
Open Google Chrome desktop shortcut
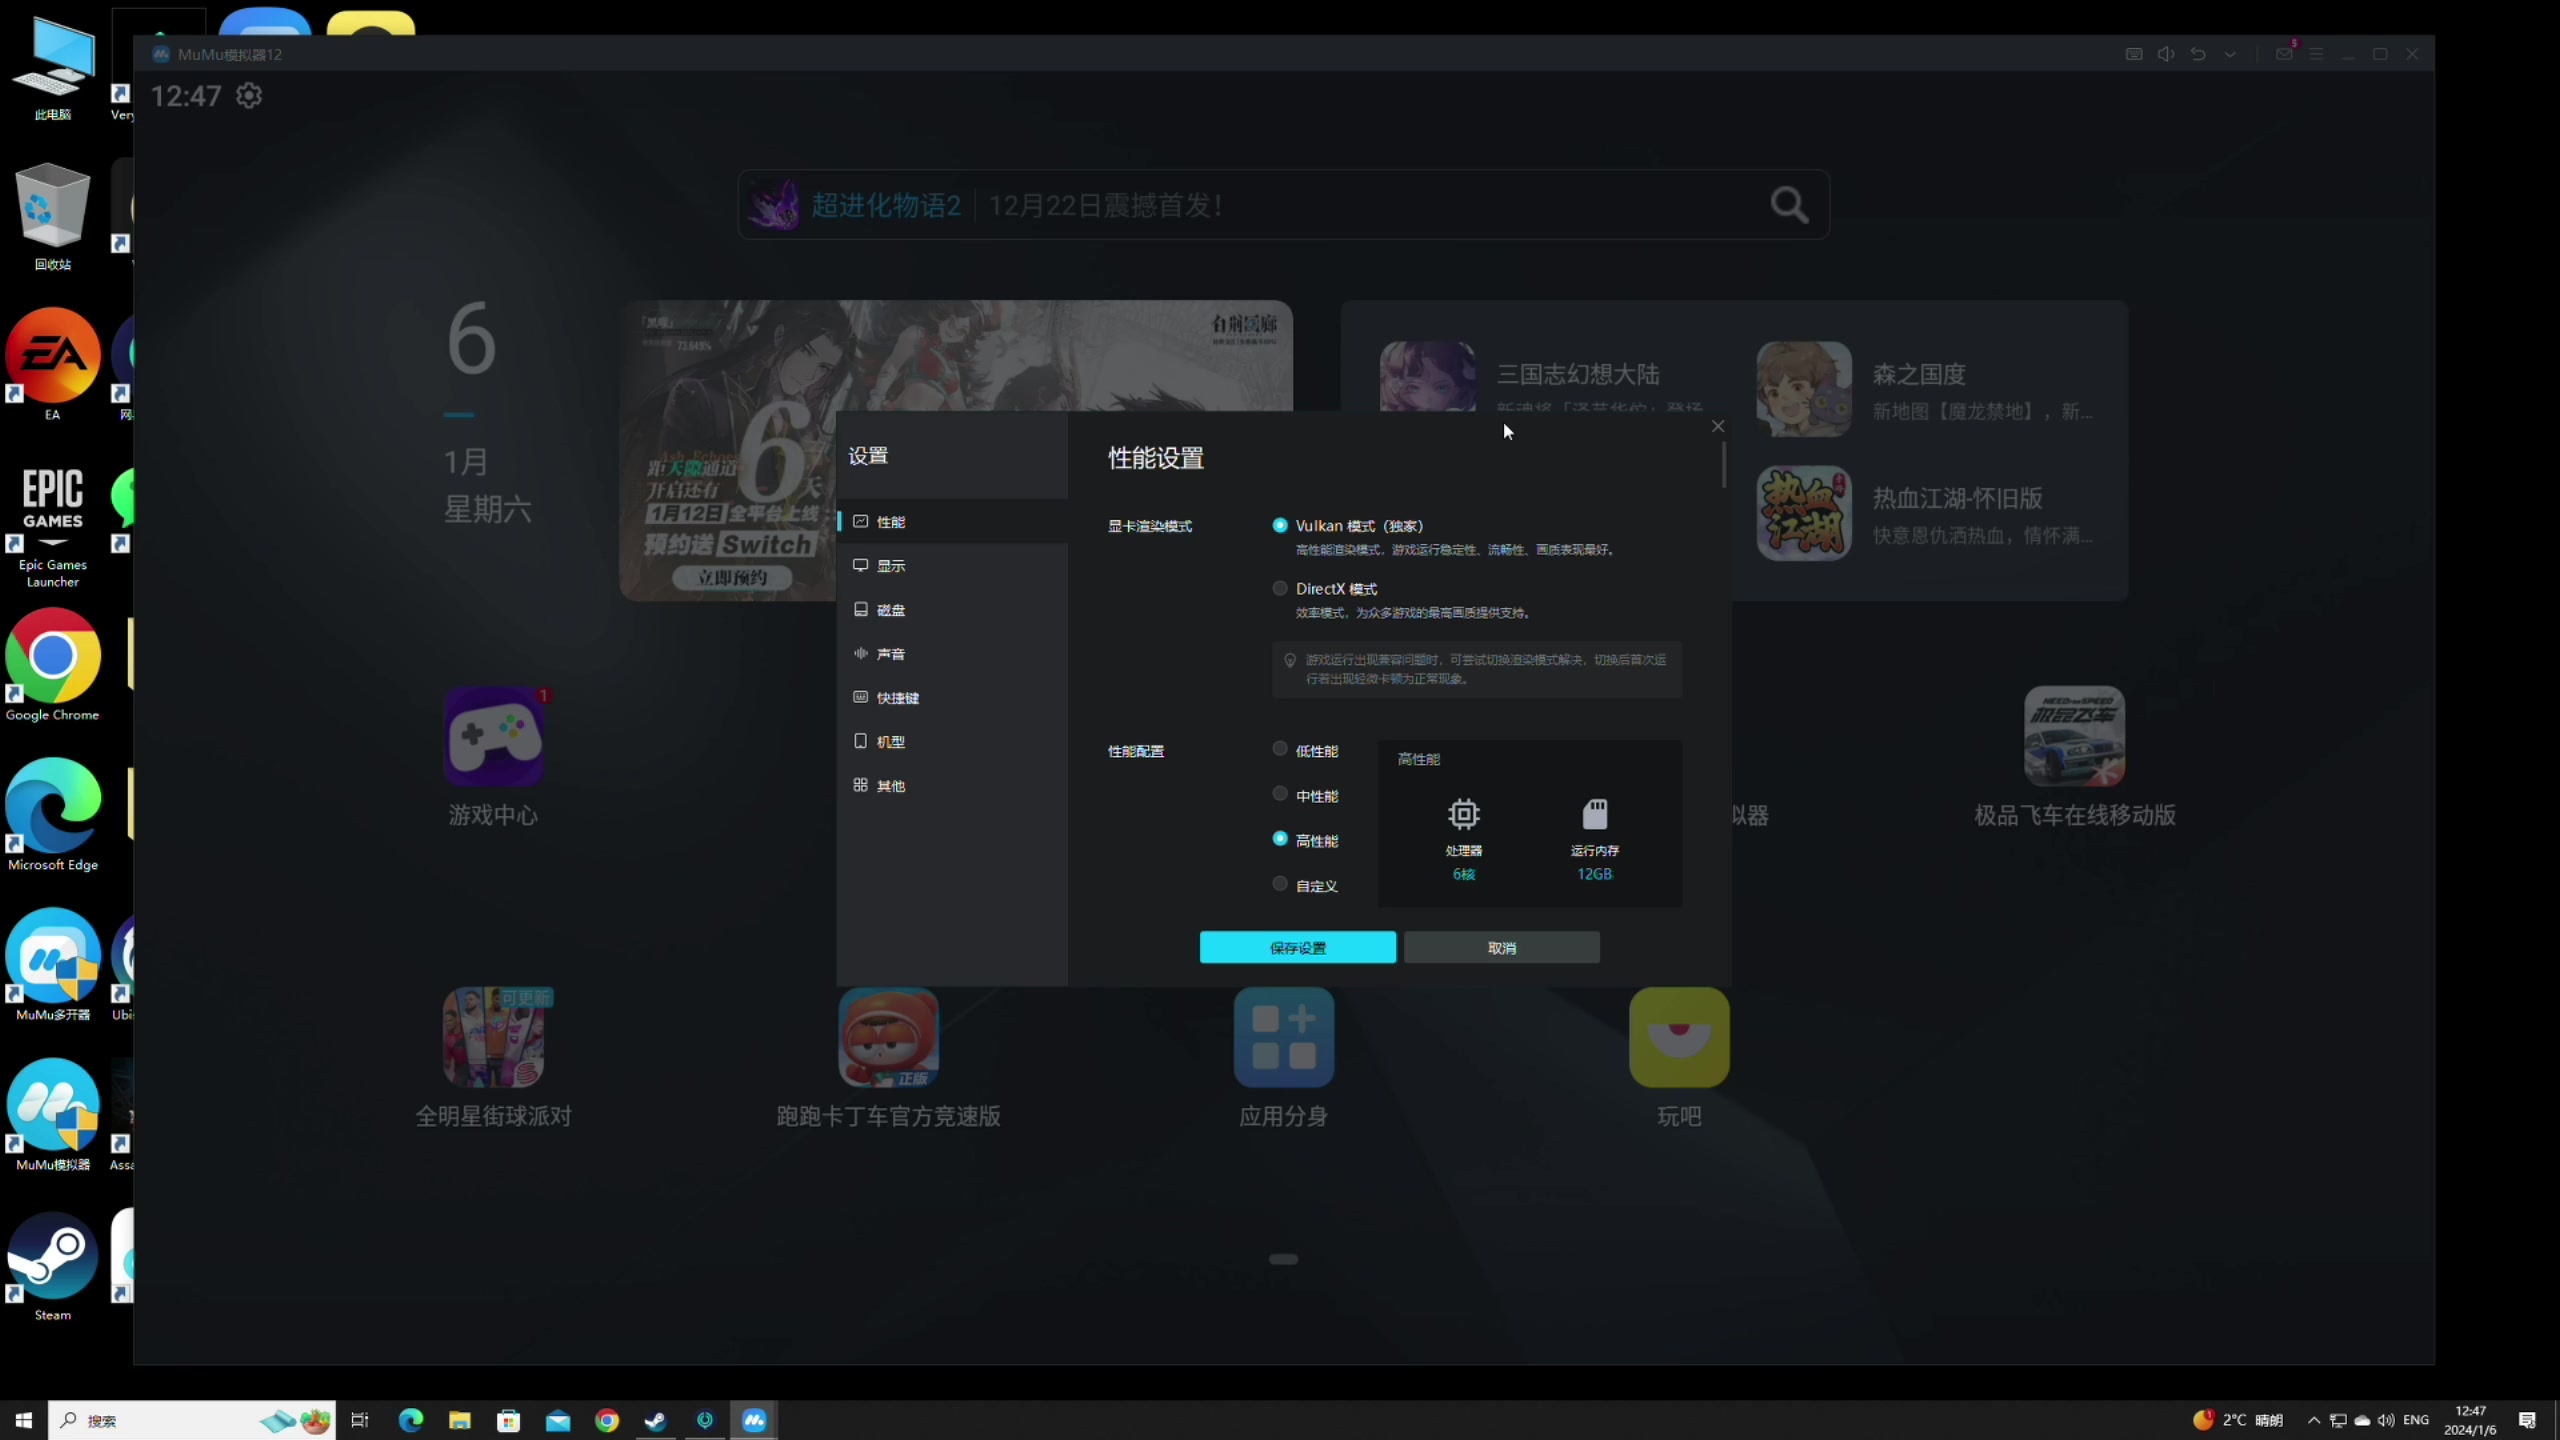pyautogui.click(x=52, y=665)
